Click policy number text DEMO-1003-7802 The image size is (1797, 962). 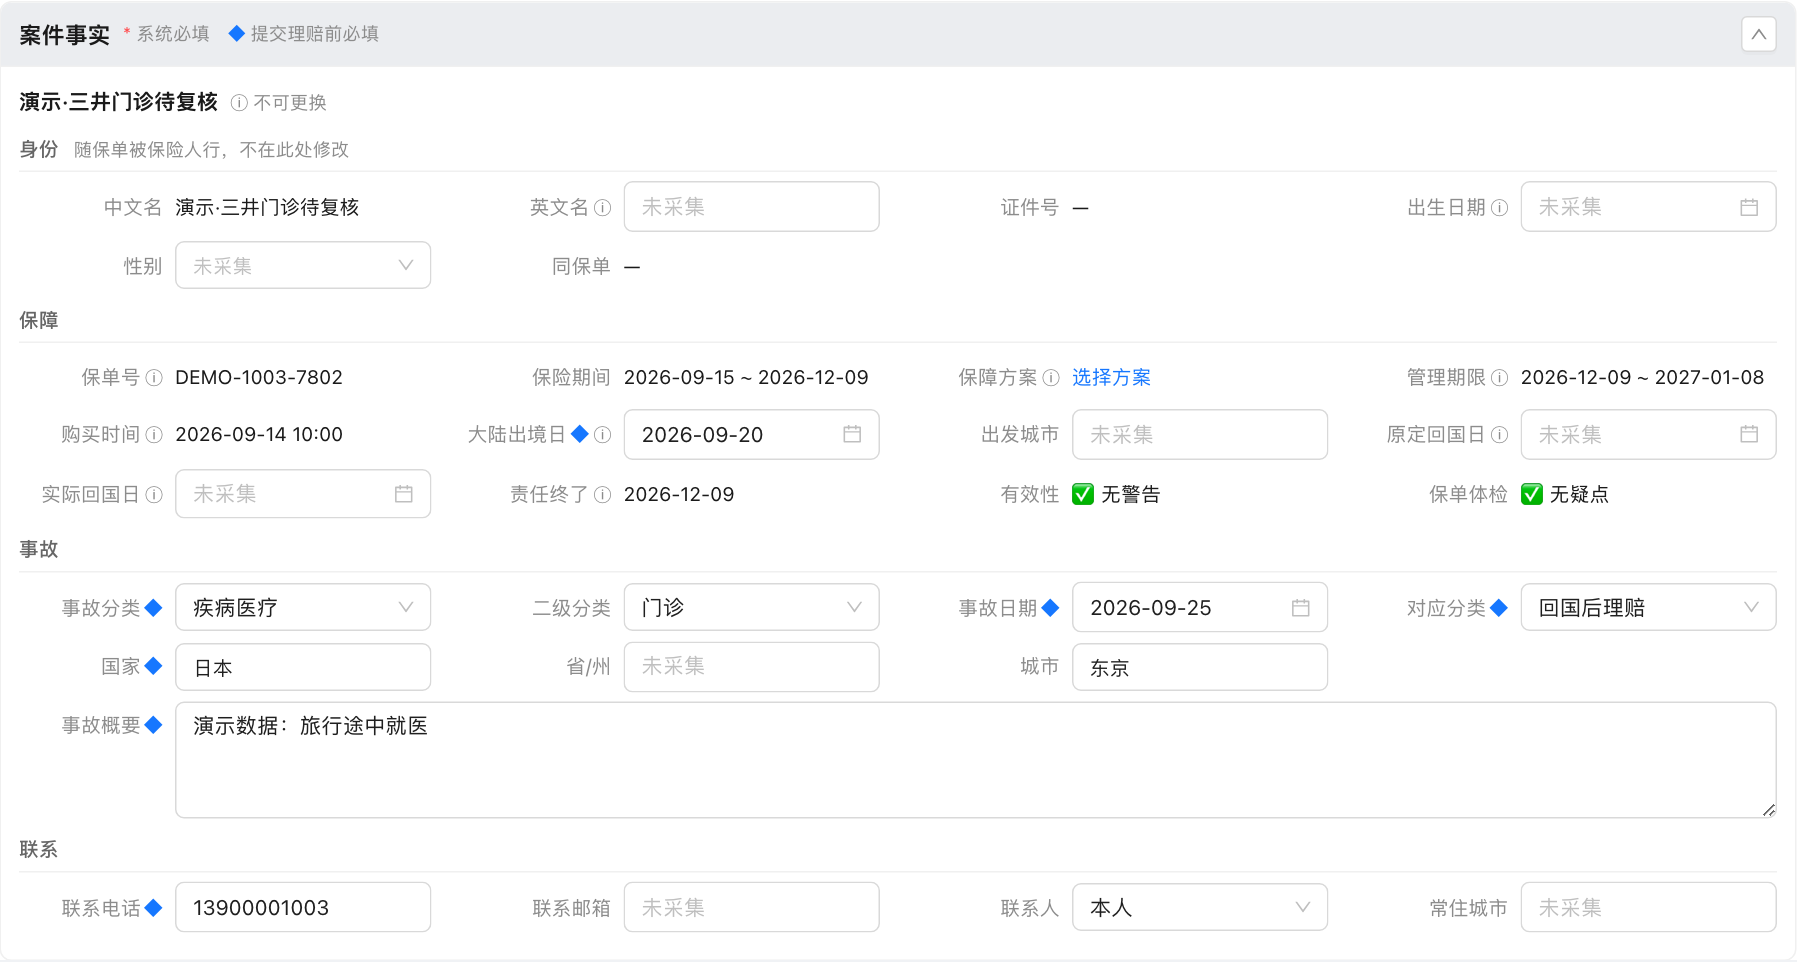tap(259, 377)
